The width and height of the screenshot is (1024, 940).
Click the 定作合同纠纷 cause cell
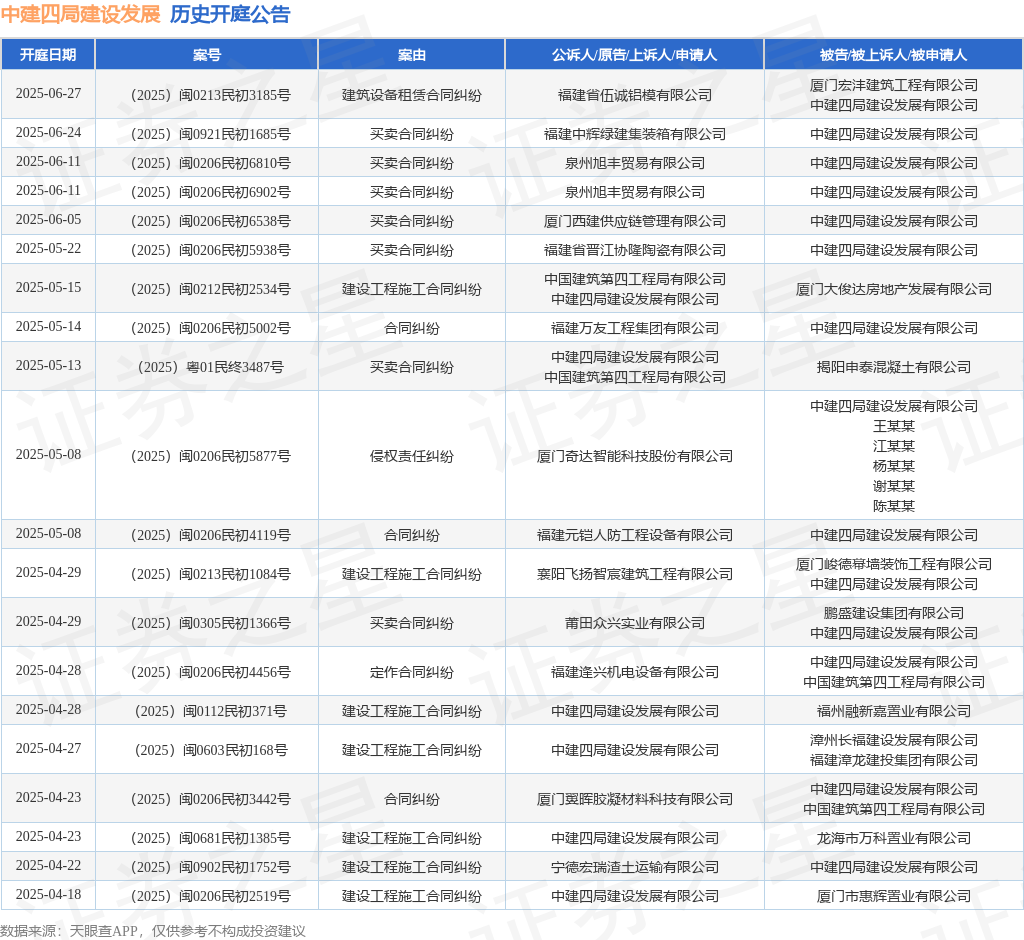pyautogui.click(x=411, y=672)
